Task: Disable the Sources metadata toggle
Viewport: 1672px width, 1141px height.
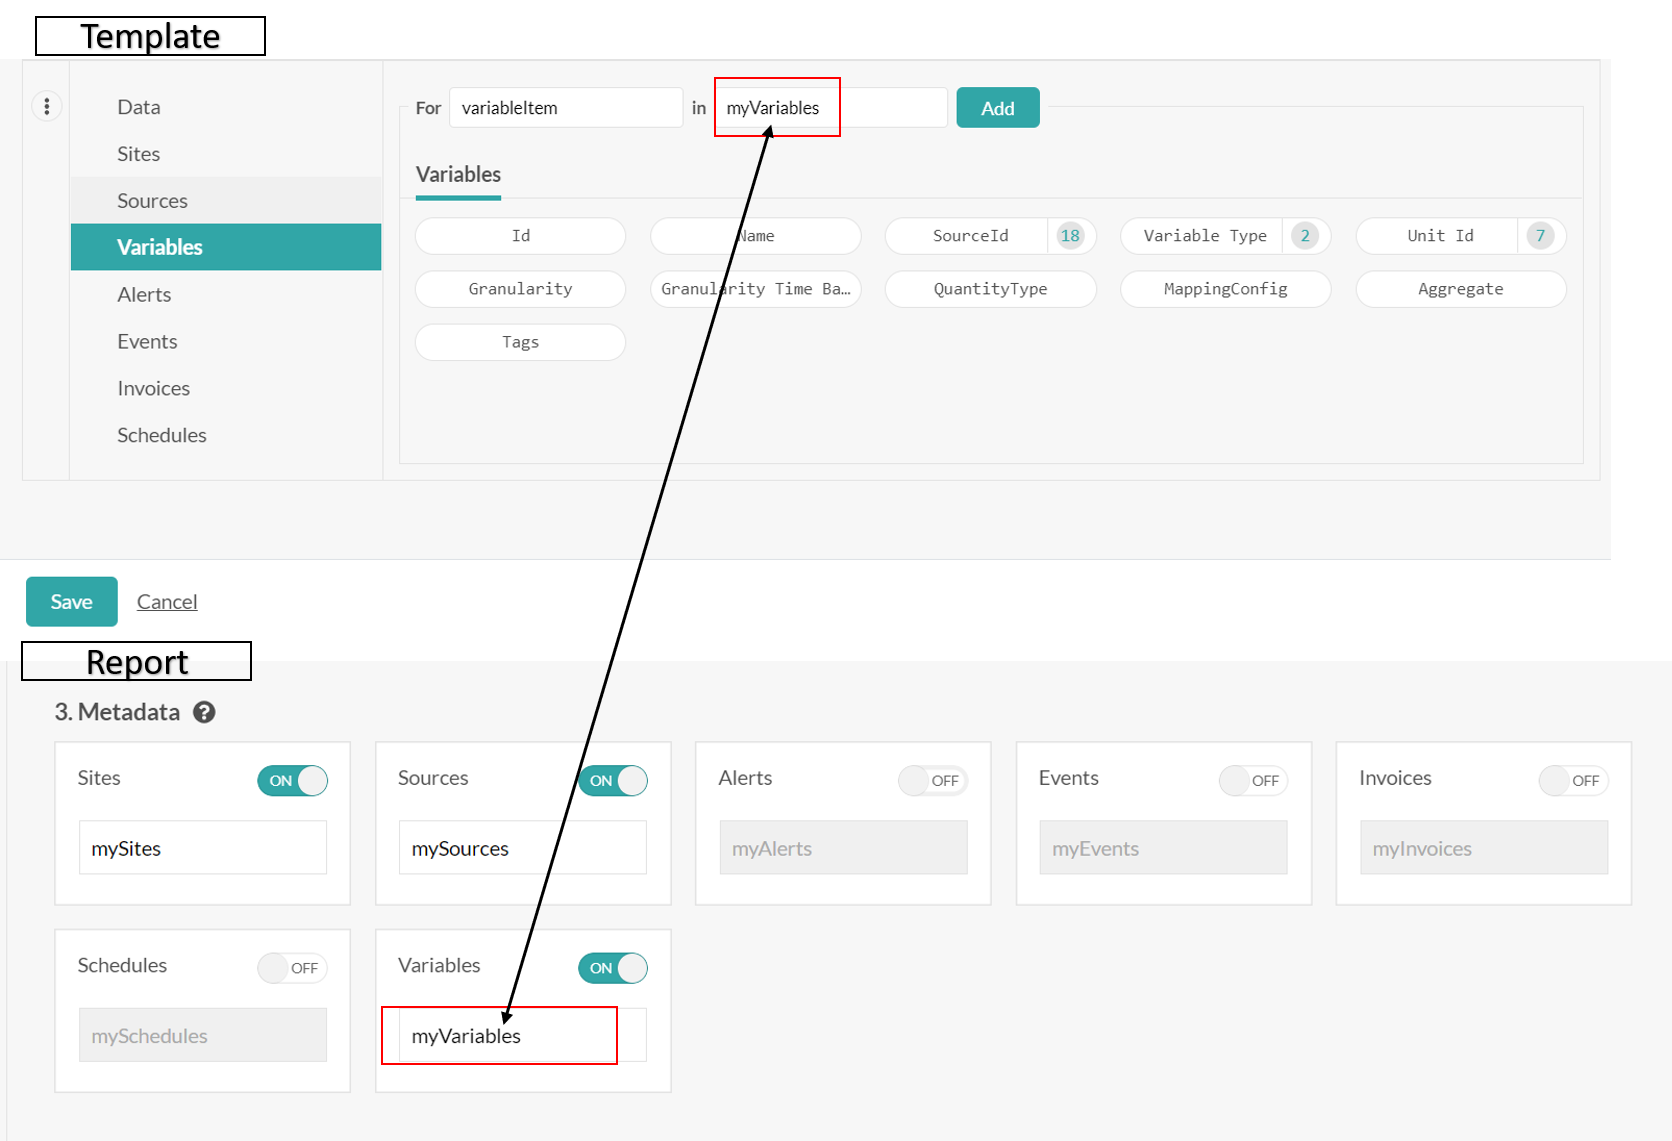Action: point(613,780)
